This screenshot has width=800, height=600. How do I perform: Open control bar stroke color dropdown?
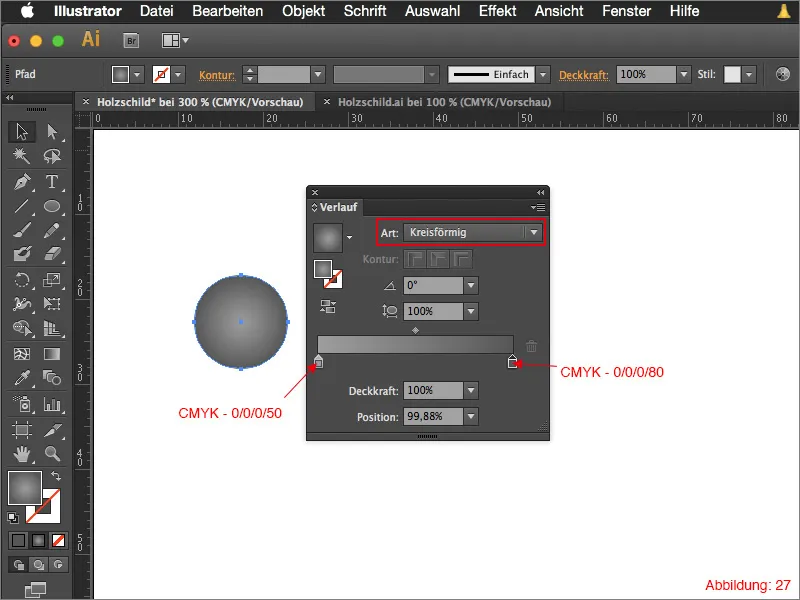178,74
